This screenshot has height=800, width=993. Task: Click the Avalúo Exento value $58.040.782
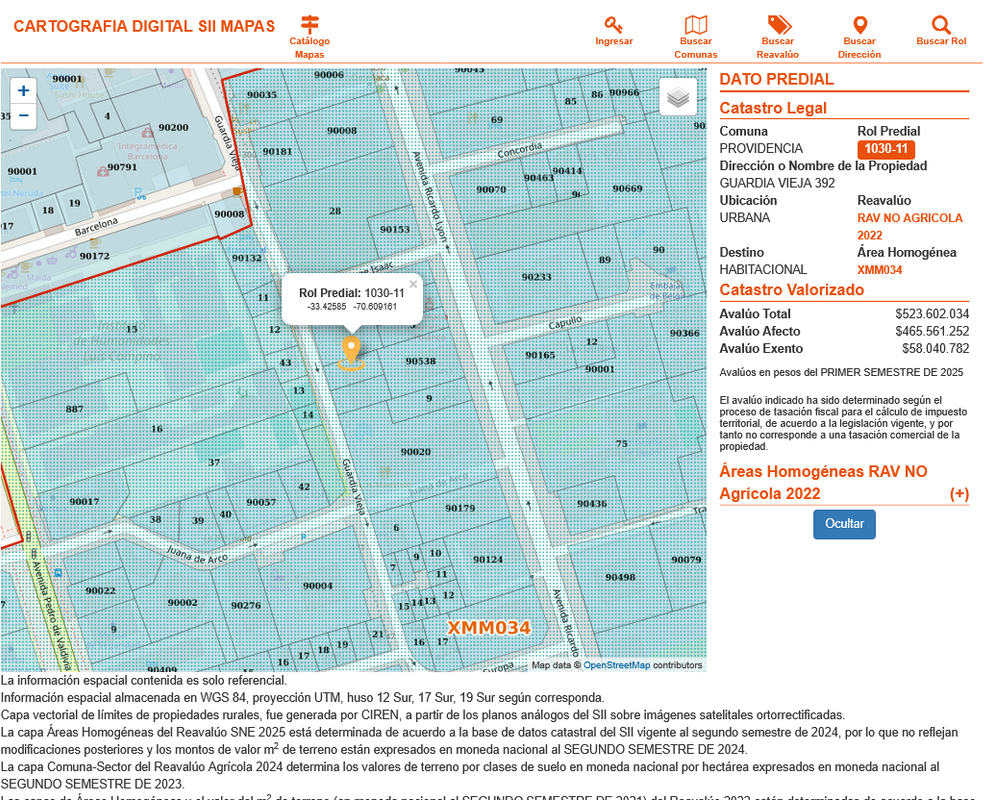click(935, 348)
